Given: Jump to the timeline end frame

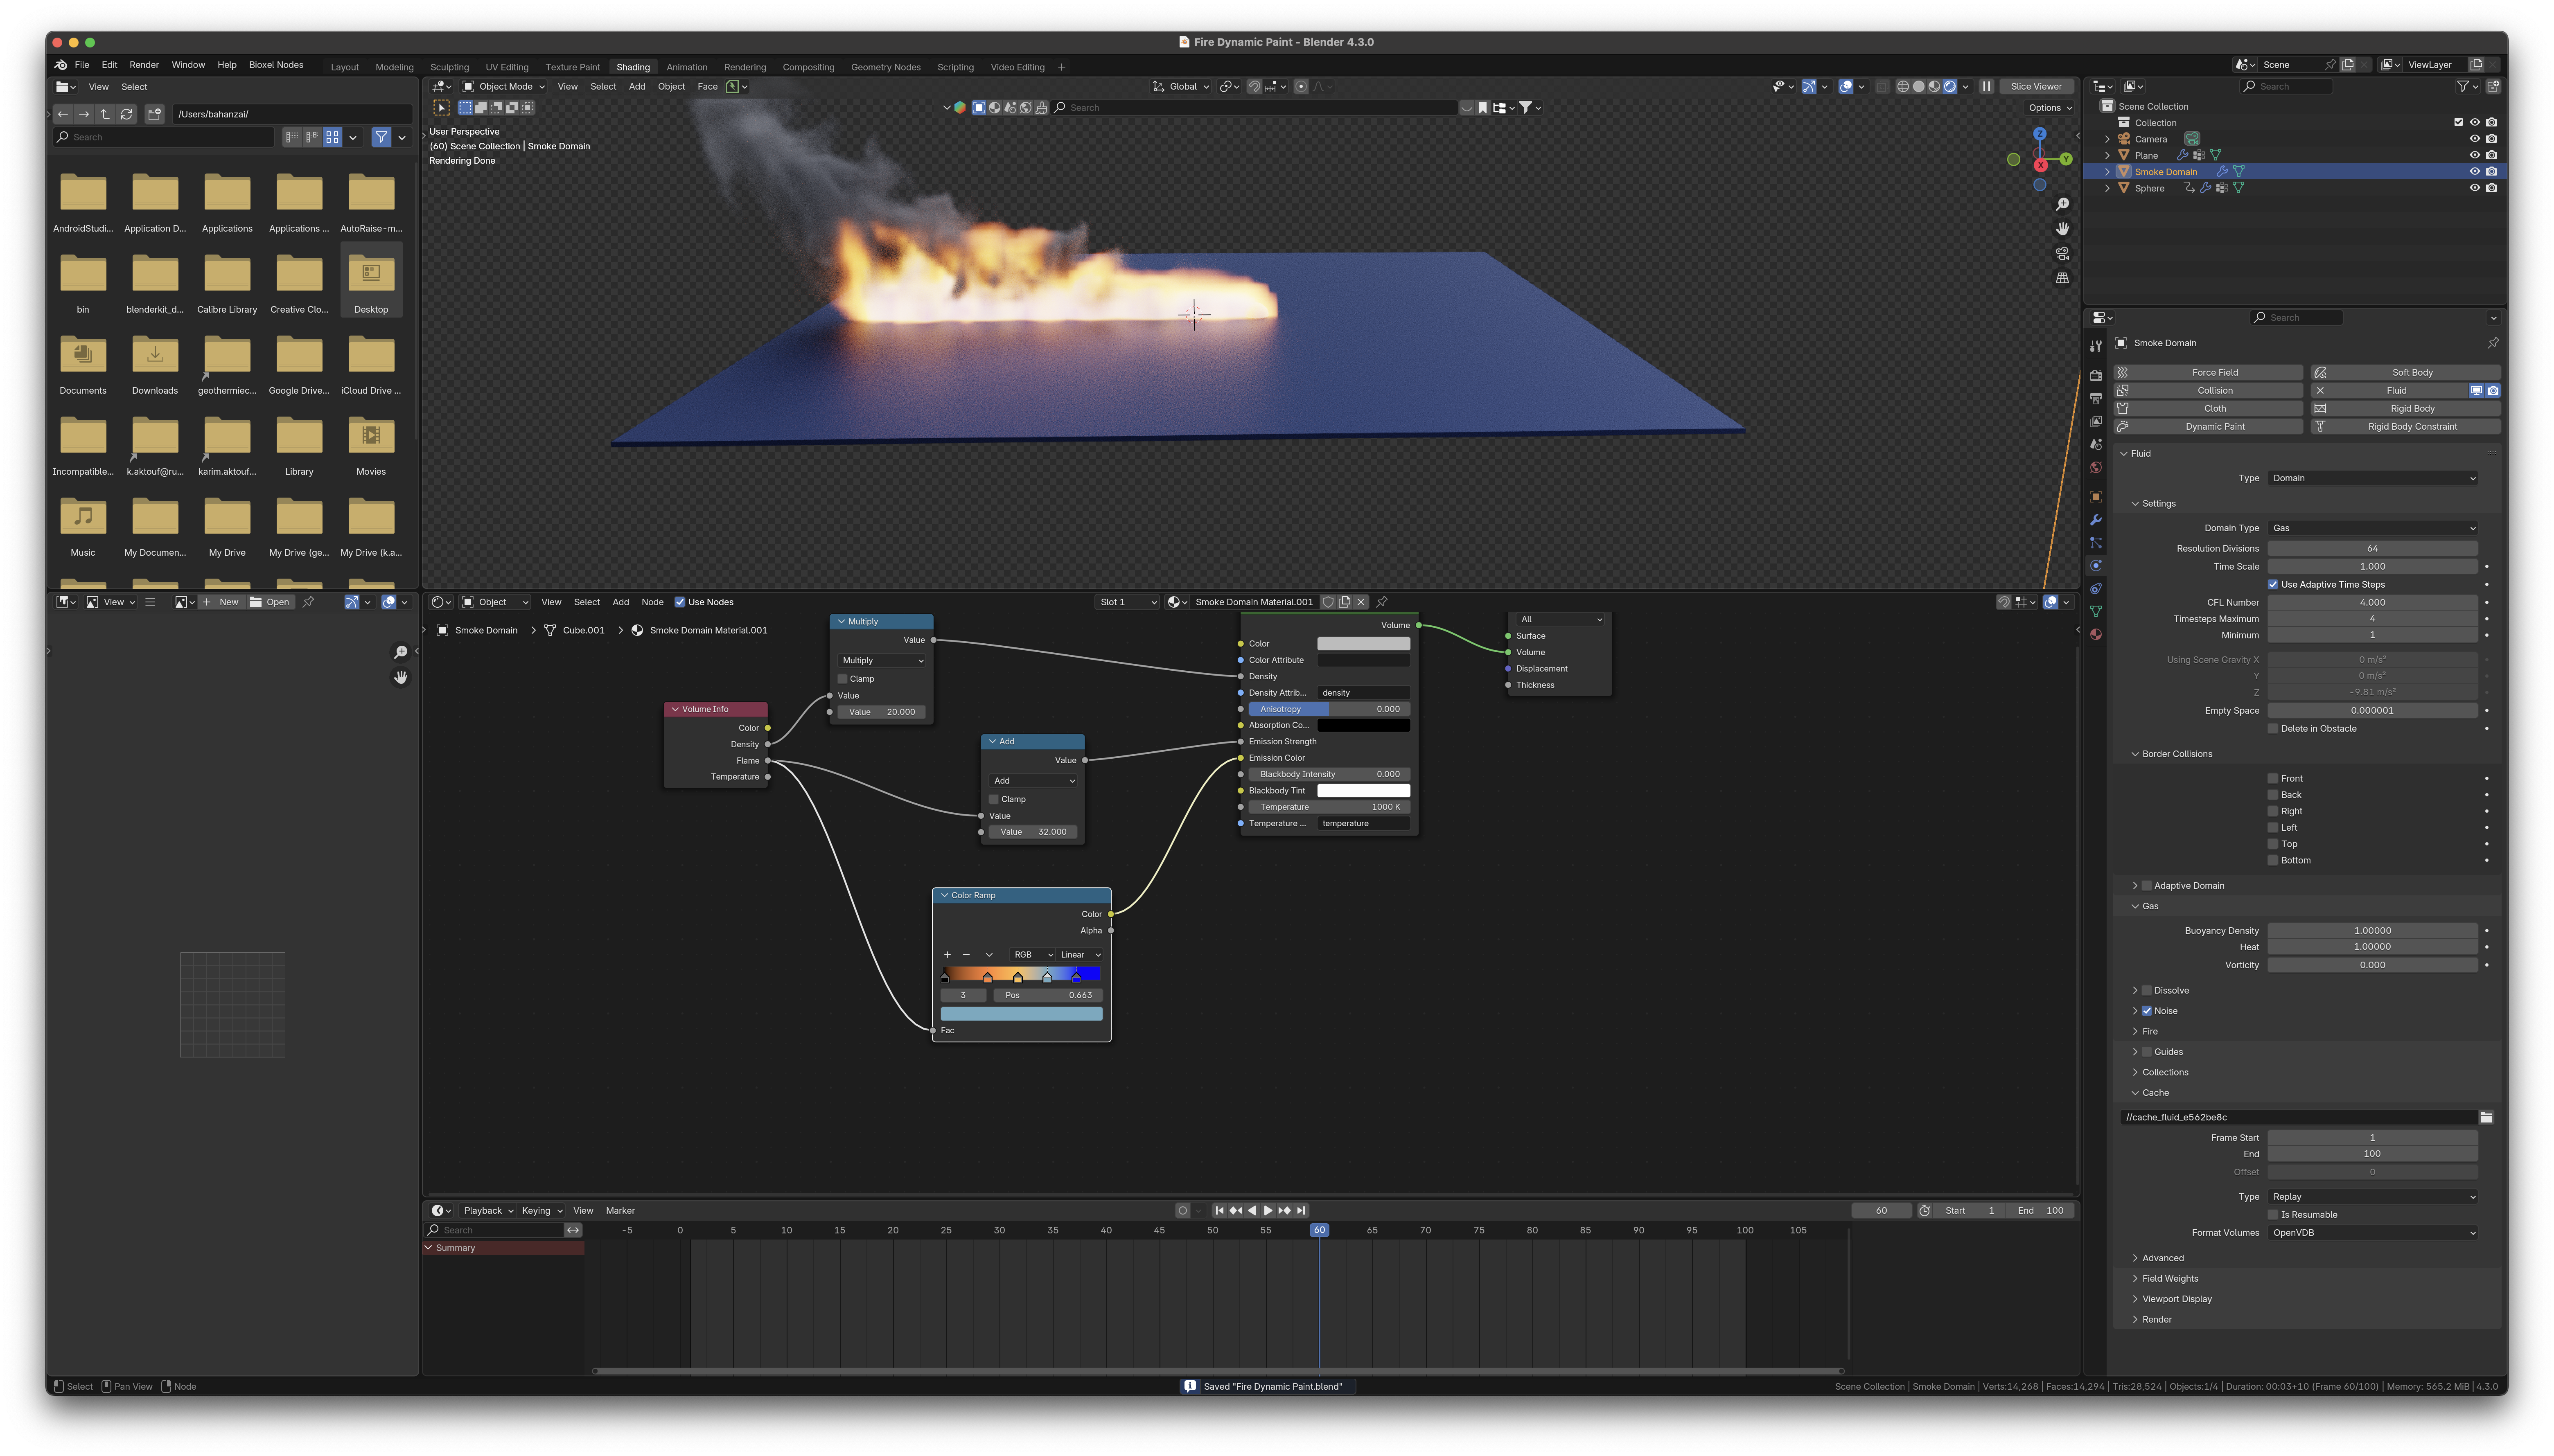Looking at the screenshot, I should point(1301,1211).
